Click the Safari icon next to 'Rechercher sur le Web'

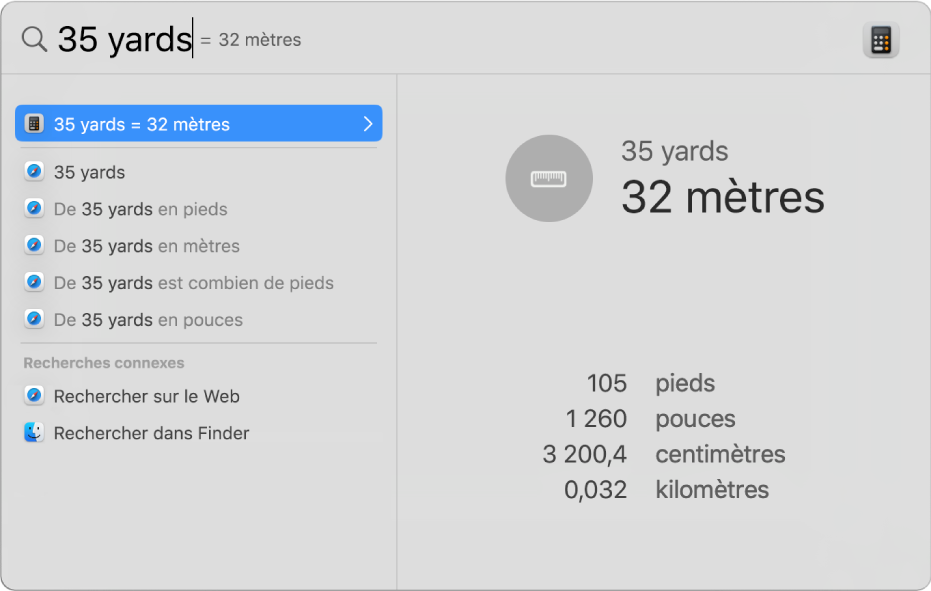(33, 396)
